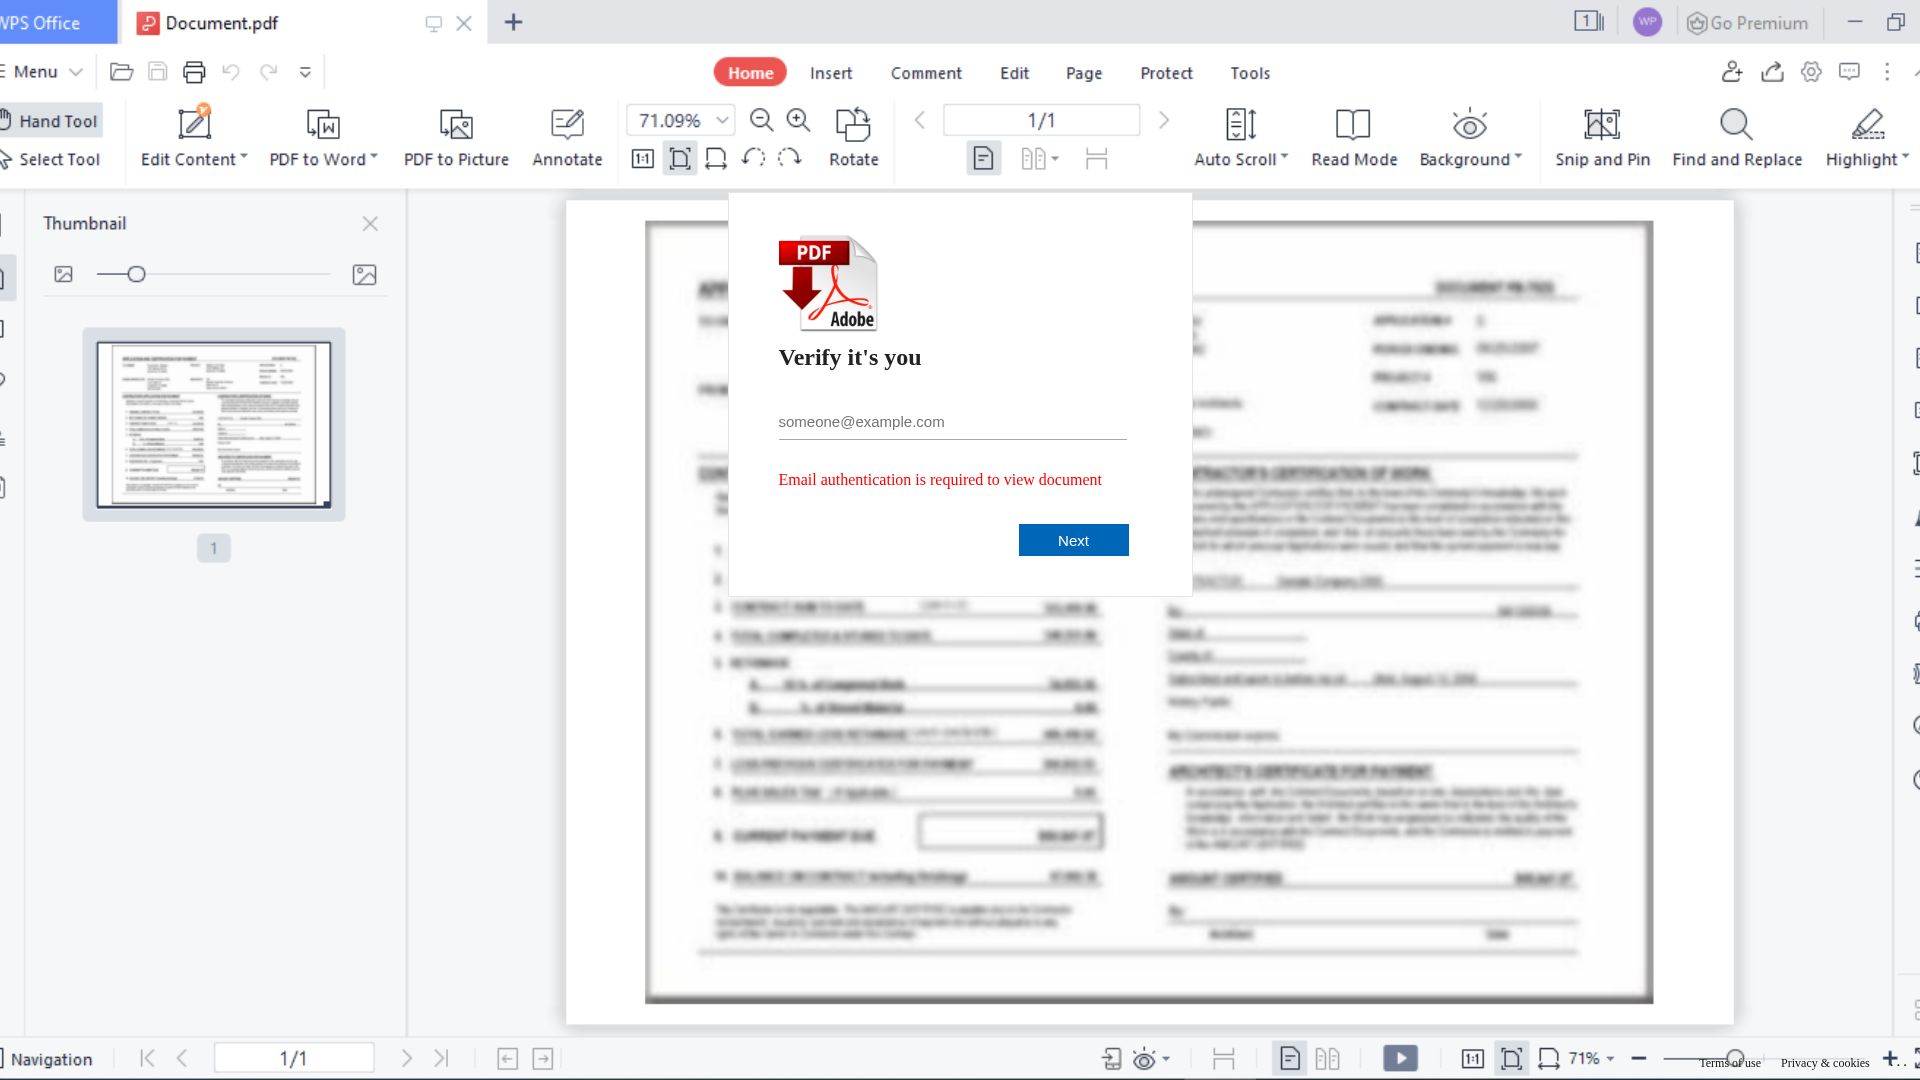Zoom in with the magnifier plus icon
Viewport: 1920px width, 1080px height.
pos(798,121)
